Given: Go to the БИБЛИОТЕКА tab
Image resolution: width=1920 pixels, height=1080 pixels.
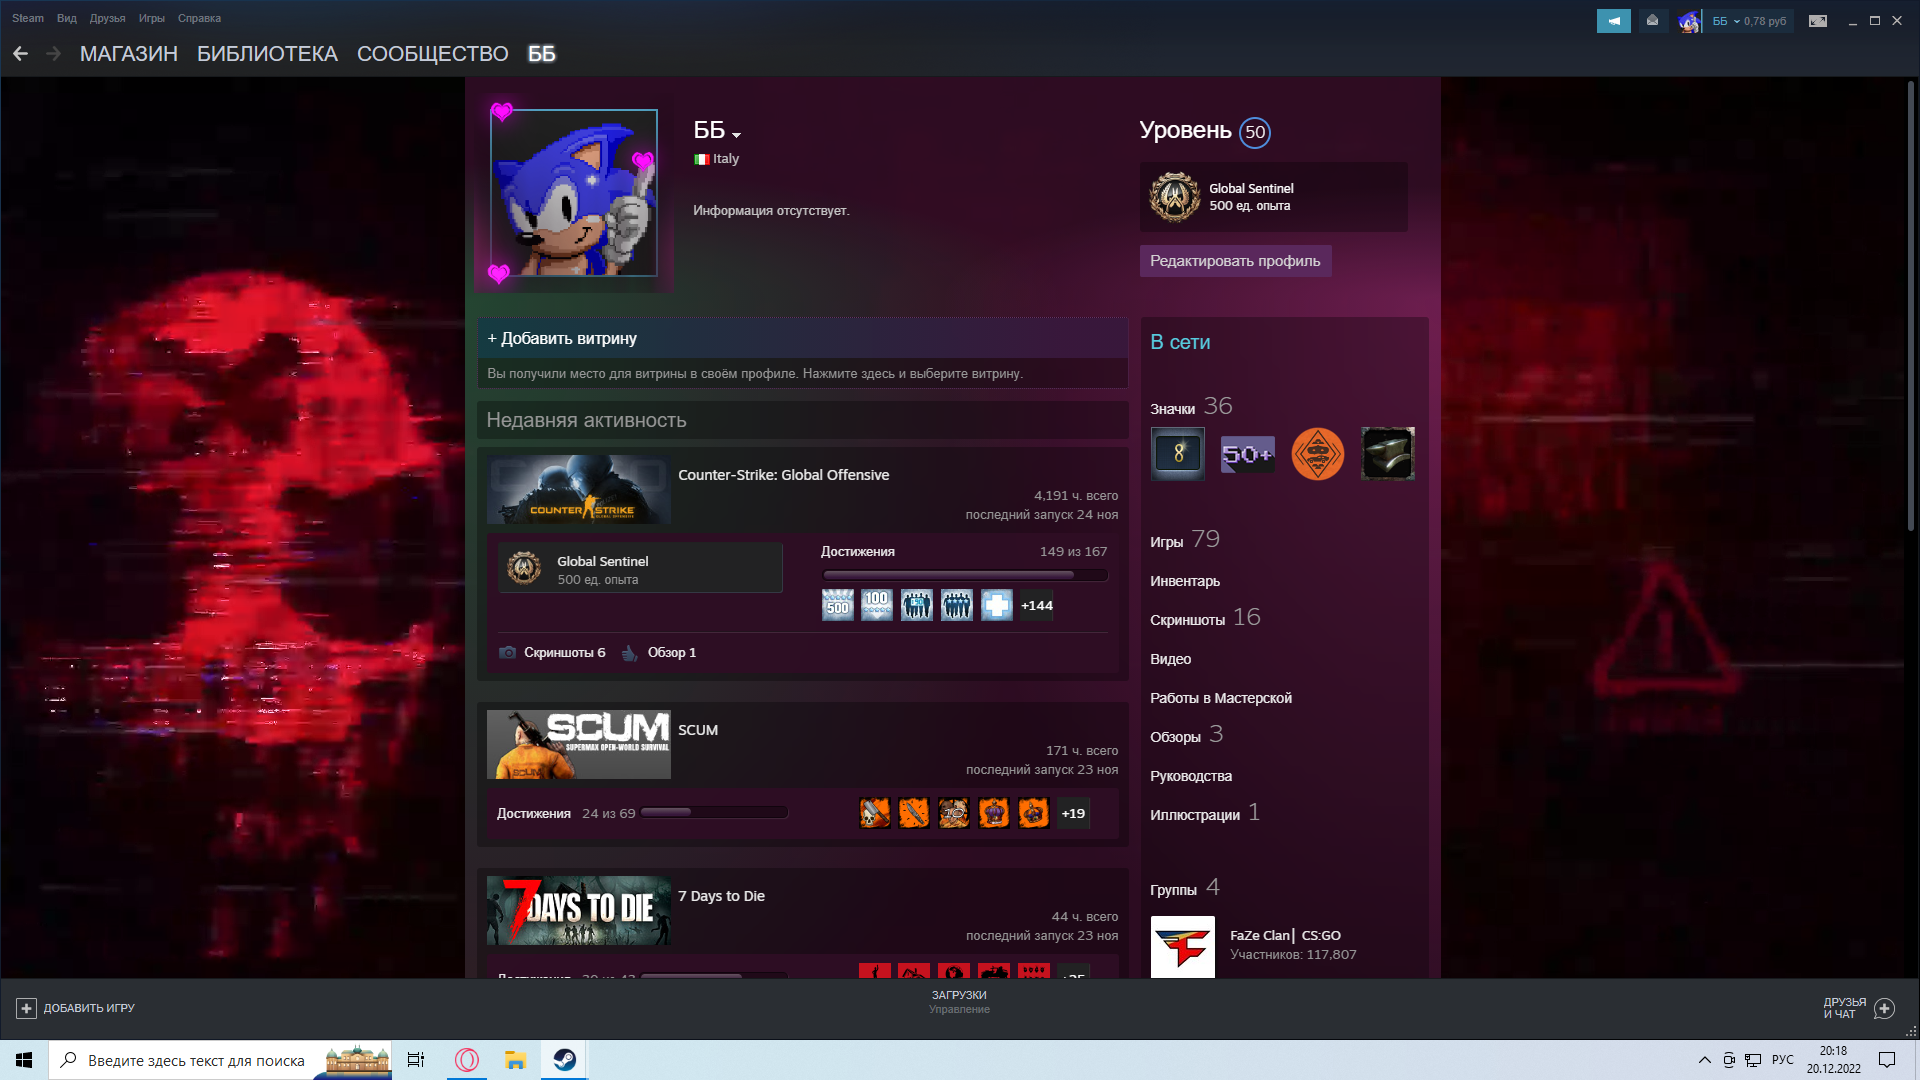Looking at the screenshot, I should click(267, 54).
